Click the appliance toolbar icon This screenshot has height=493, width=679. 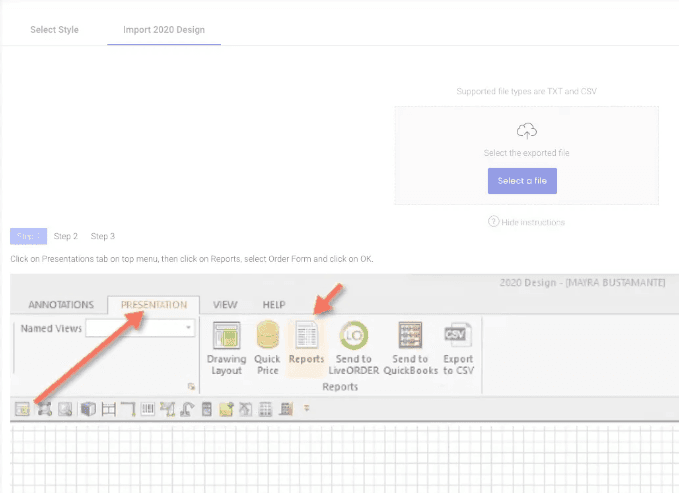(x=207, y=409)
